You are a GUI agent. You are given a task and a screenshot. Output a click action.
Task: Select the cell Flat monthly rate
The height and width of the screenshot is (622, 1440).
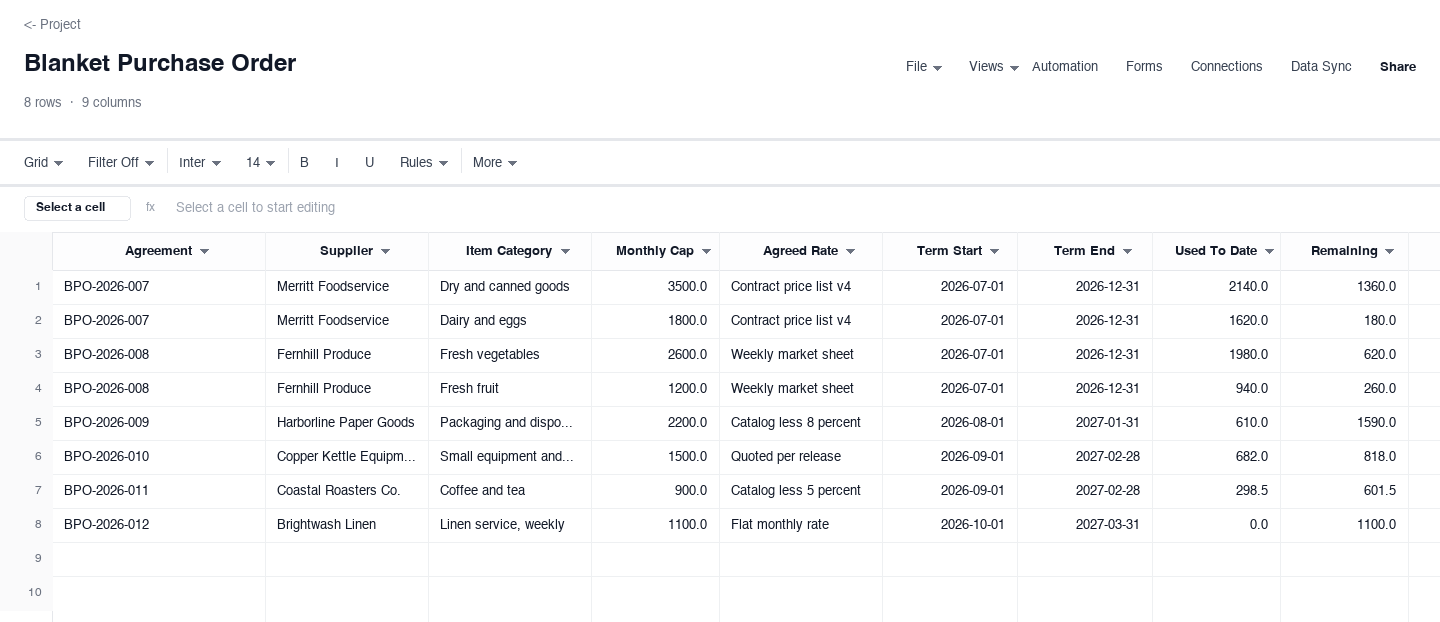[801, 525]
